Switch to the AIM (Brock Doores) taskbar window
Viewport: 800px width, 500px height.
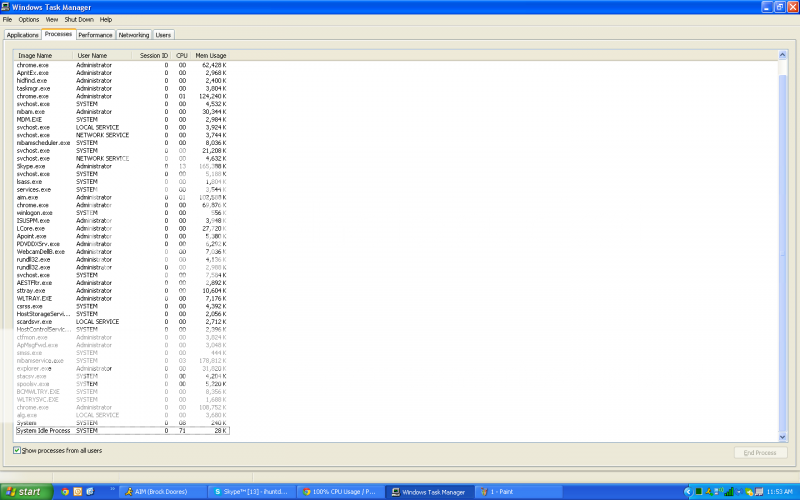click(162, 492)
